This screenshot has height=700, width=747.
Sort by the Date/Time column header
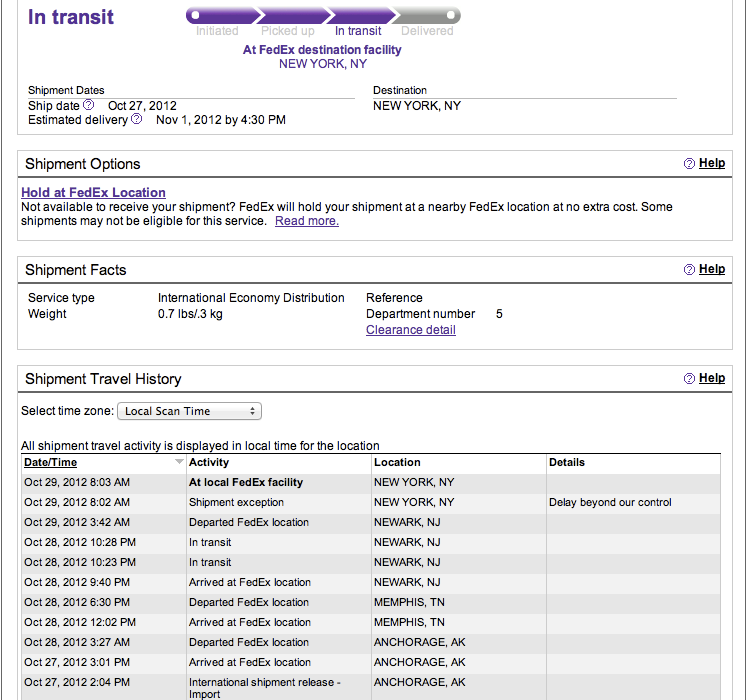click(x=50, y=462)
